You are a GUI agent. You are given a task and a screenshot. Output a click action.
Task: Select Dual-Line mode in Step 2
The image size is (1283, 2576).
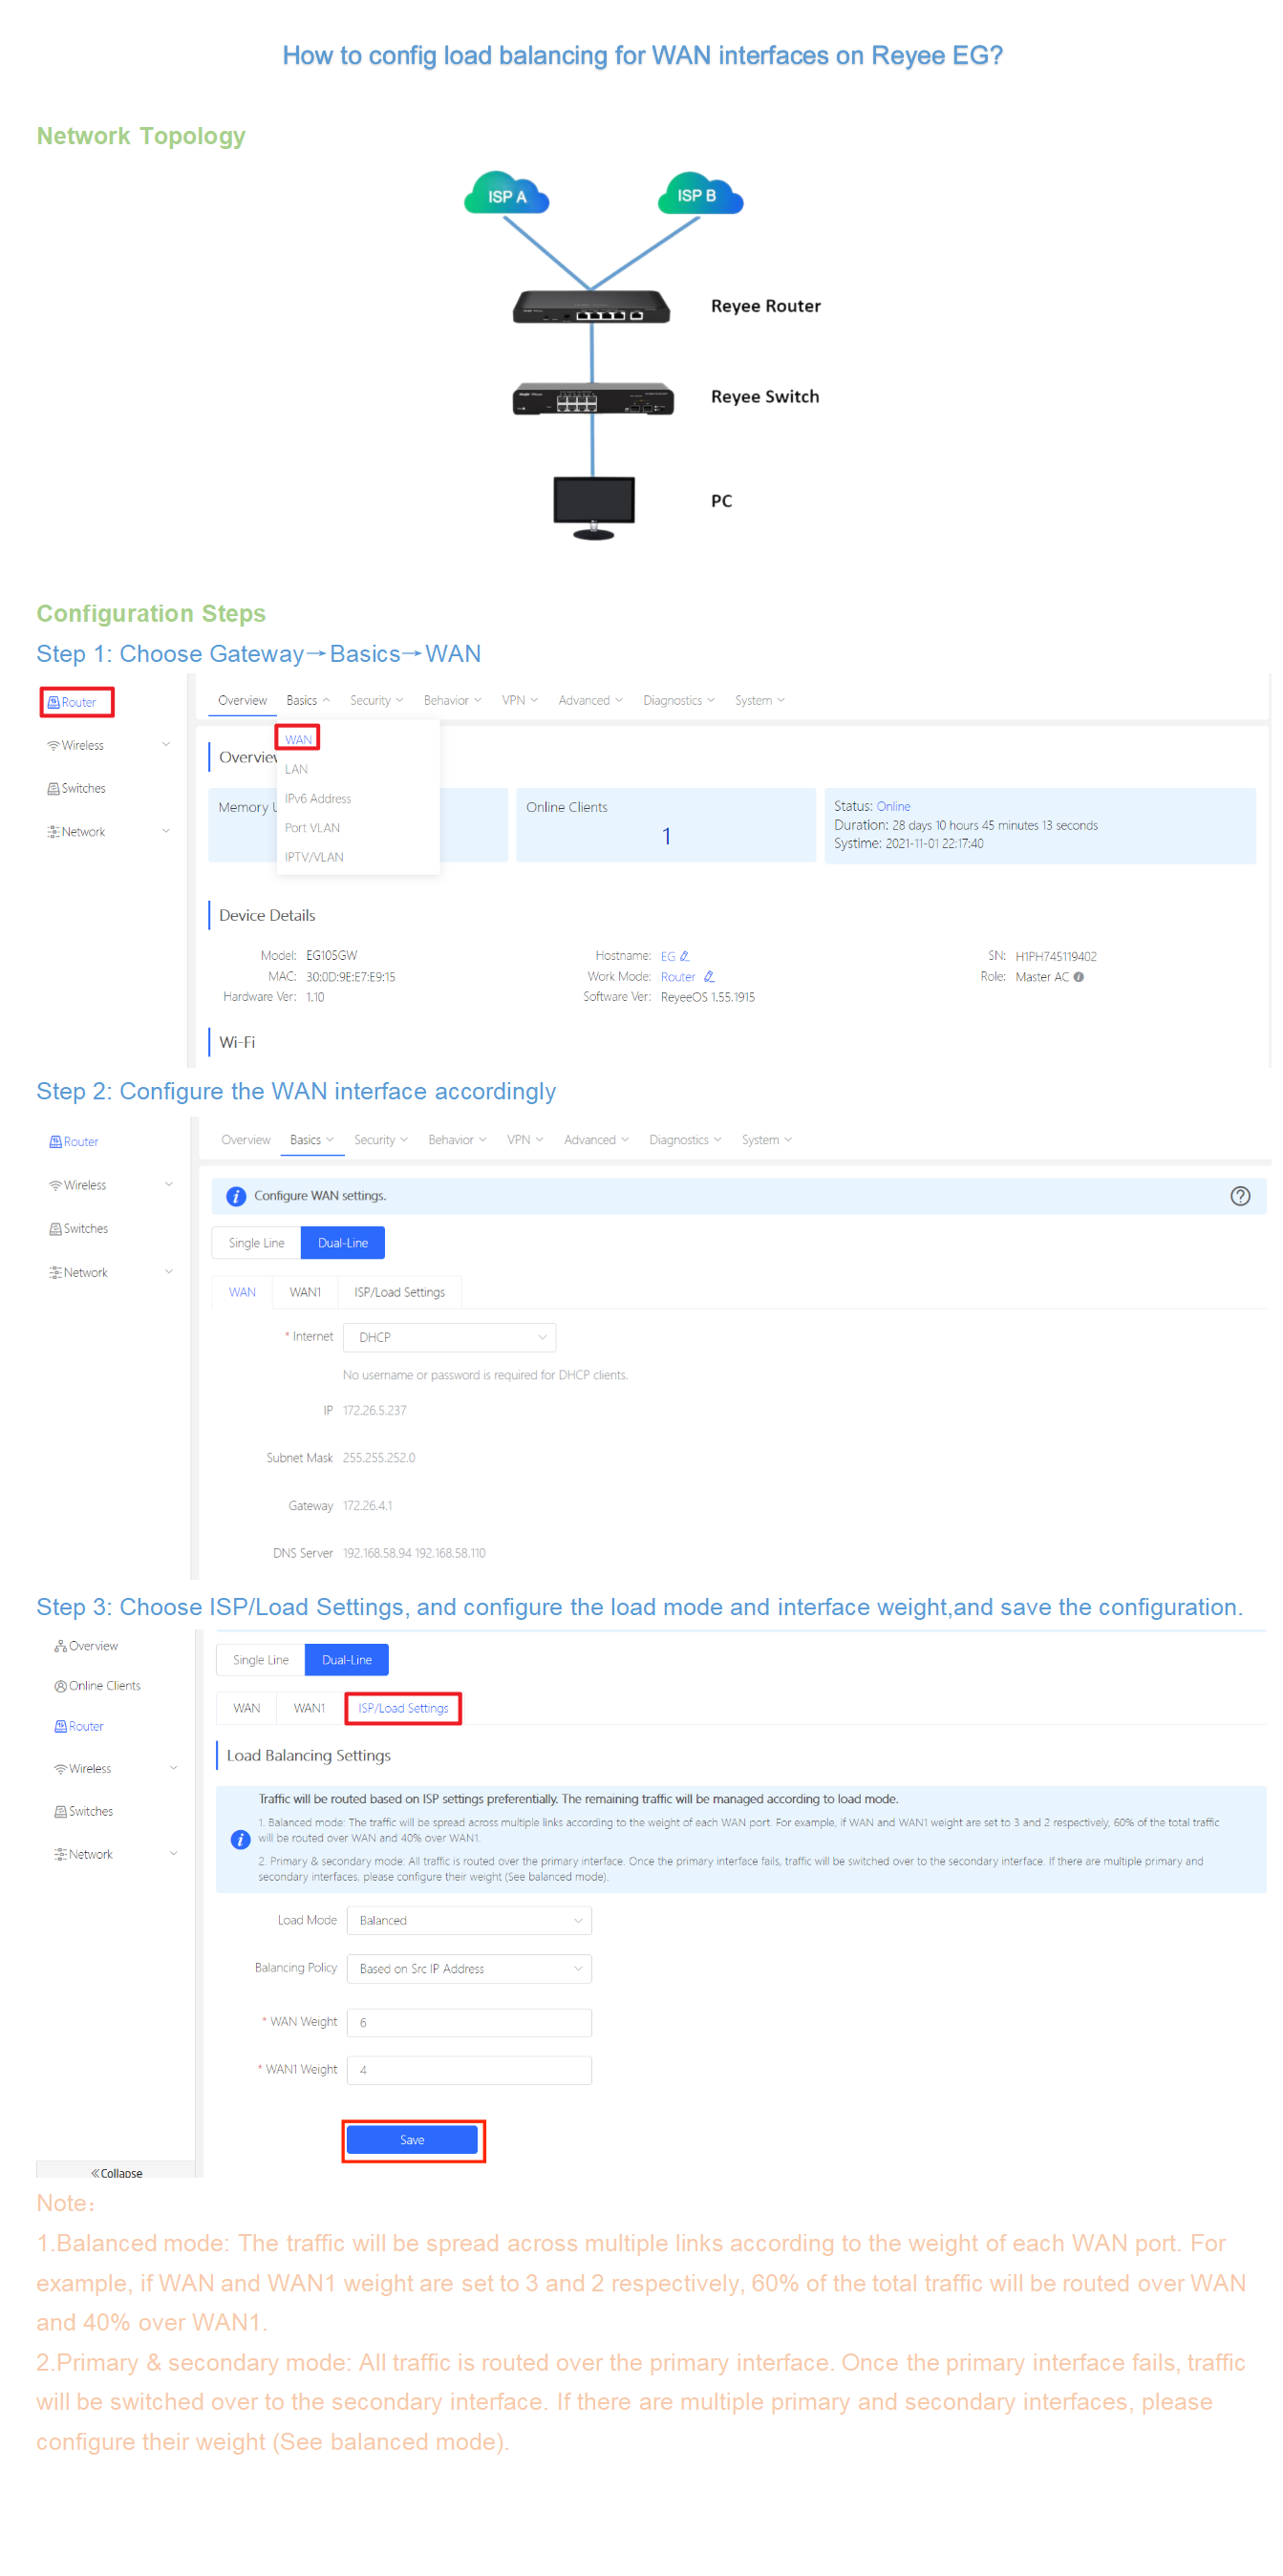point(342,1243)
